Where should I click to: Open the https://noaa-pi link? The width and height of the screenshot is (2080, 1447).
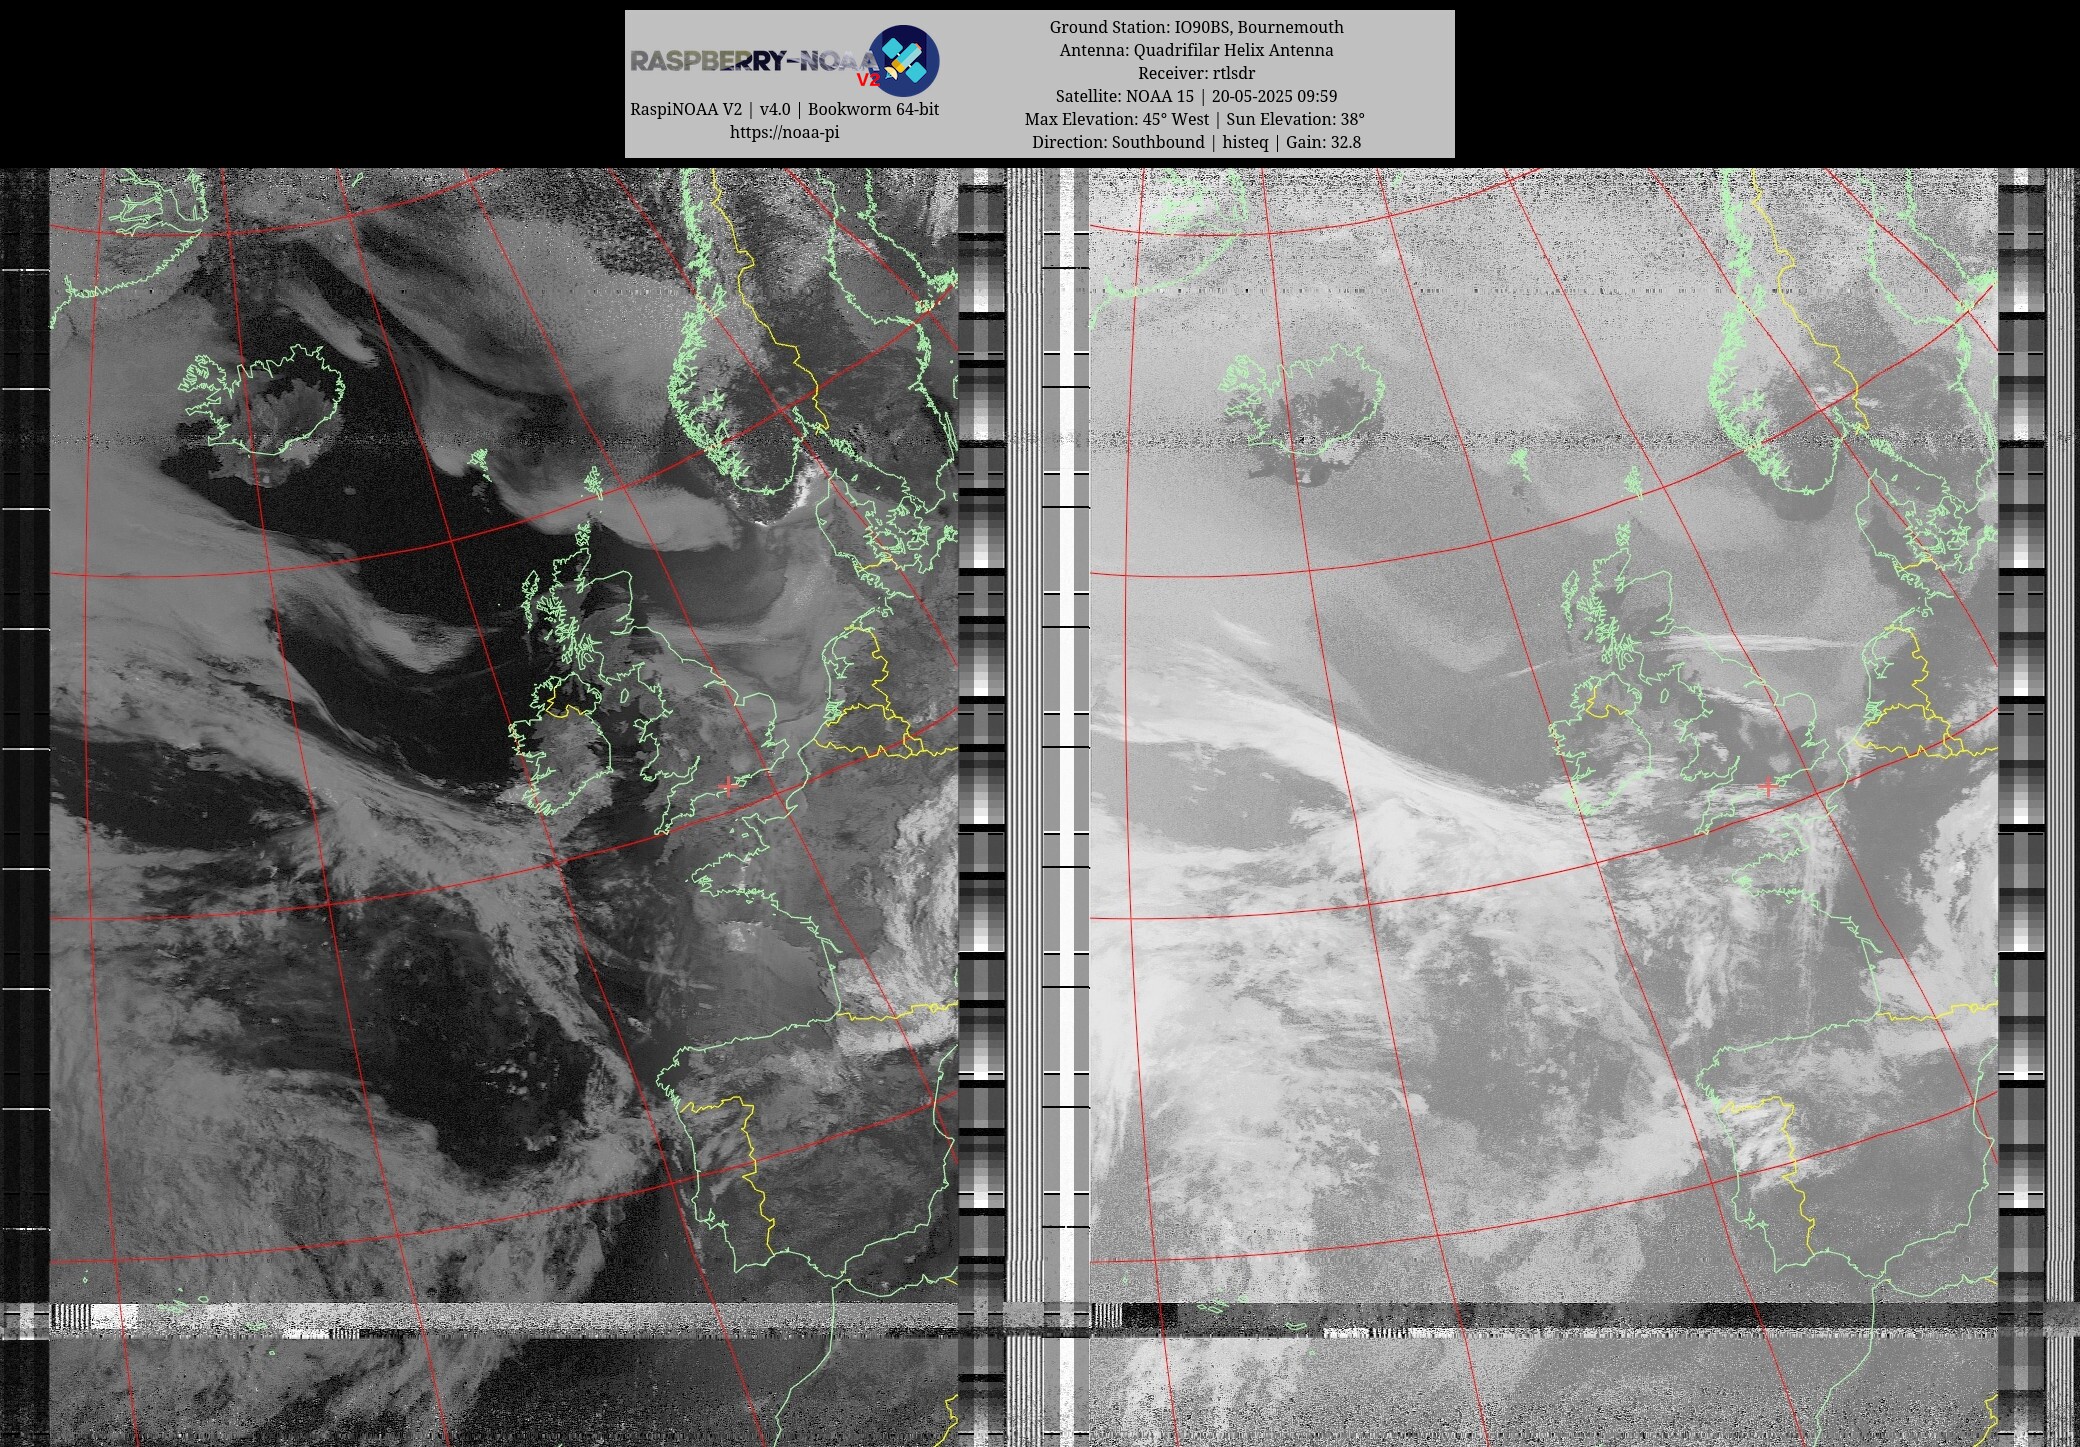[784, 132]
